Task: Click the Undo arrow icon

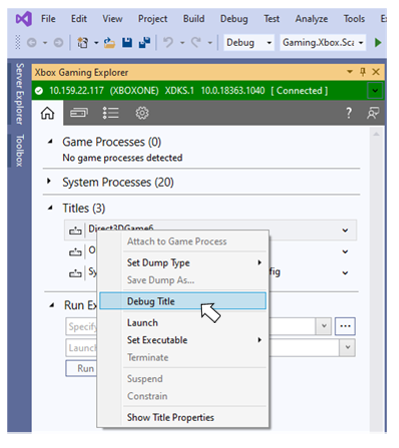Action: (x=168, y=43)
